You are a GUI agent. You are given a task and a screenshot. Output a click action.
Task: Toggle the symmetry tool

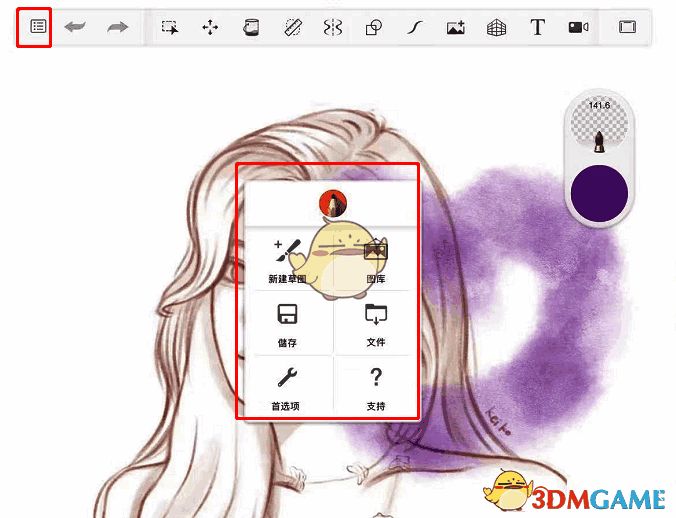point(333,27)
